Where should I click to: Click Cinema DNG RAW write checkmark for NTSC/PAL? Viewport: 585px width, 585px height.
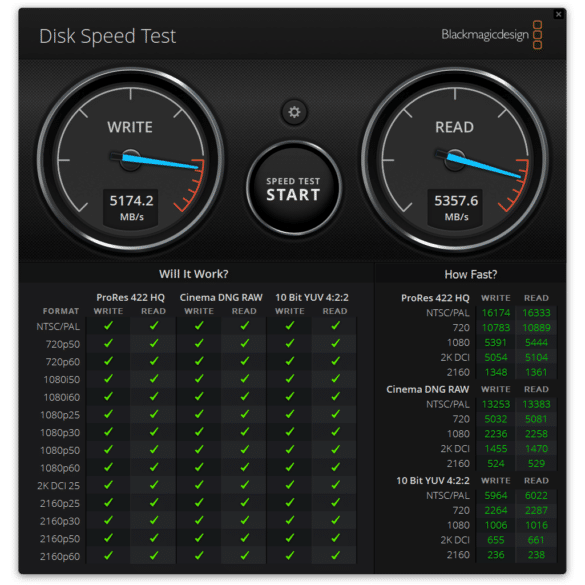point(199,326)
